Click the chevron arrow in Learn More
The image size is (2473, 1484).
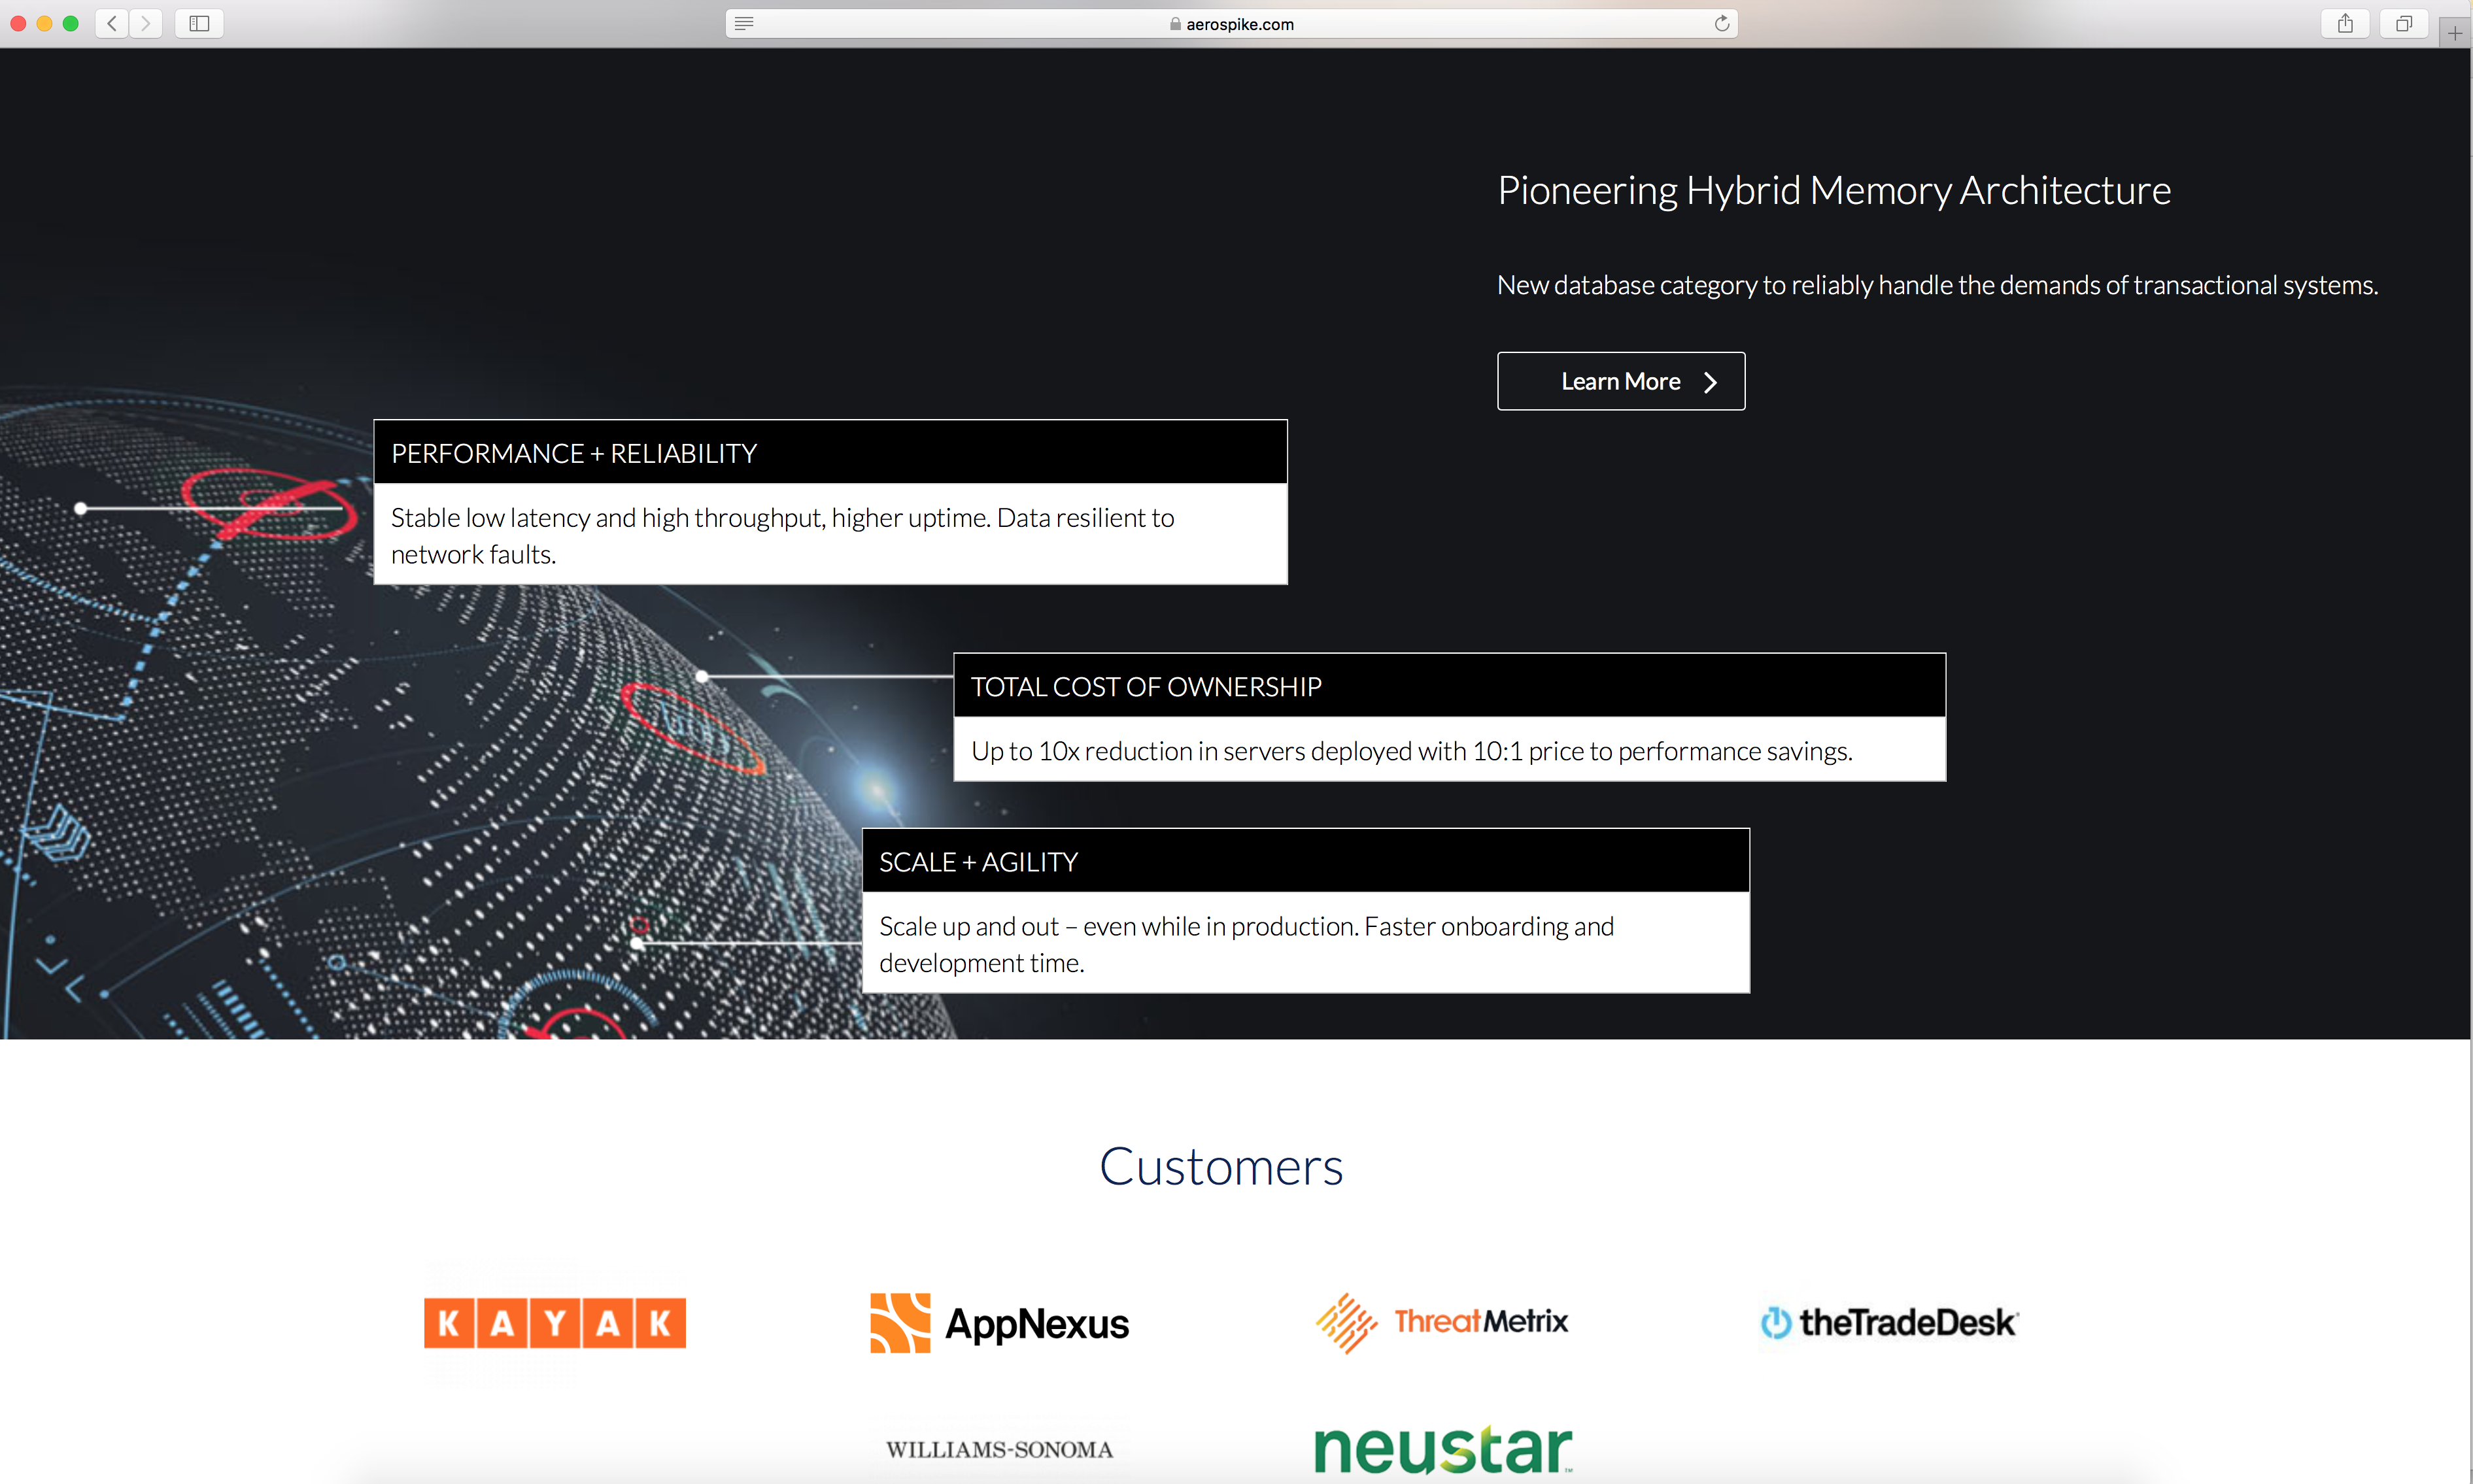(x=1710, y=382)
